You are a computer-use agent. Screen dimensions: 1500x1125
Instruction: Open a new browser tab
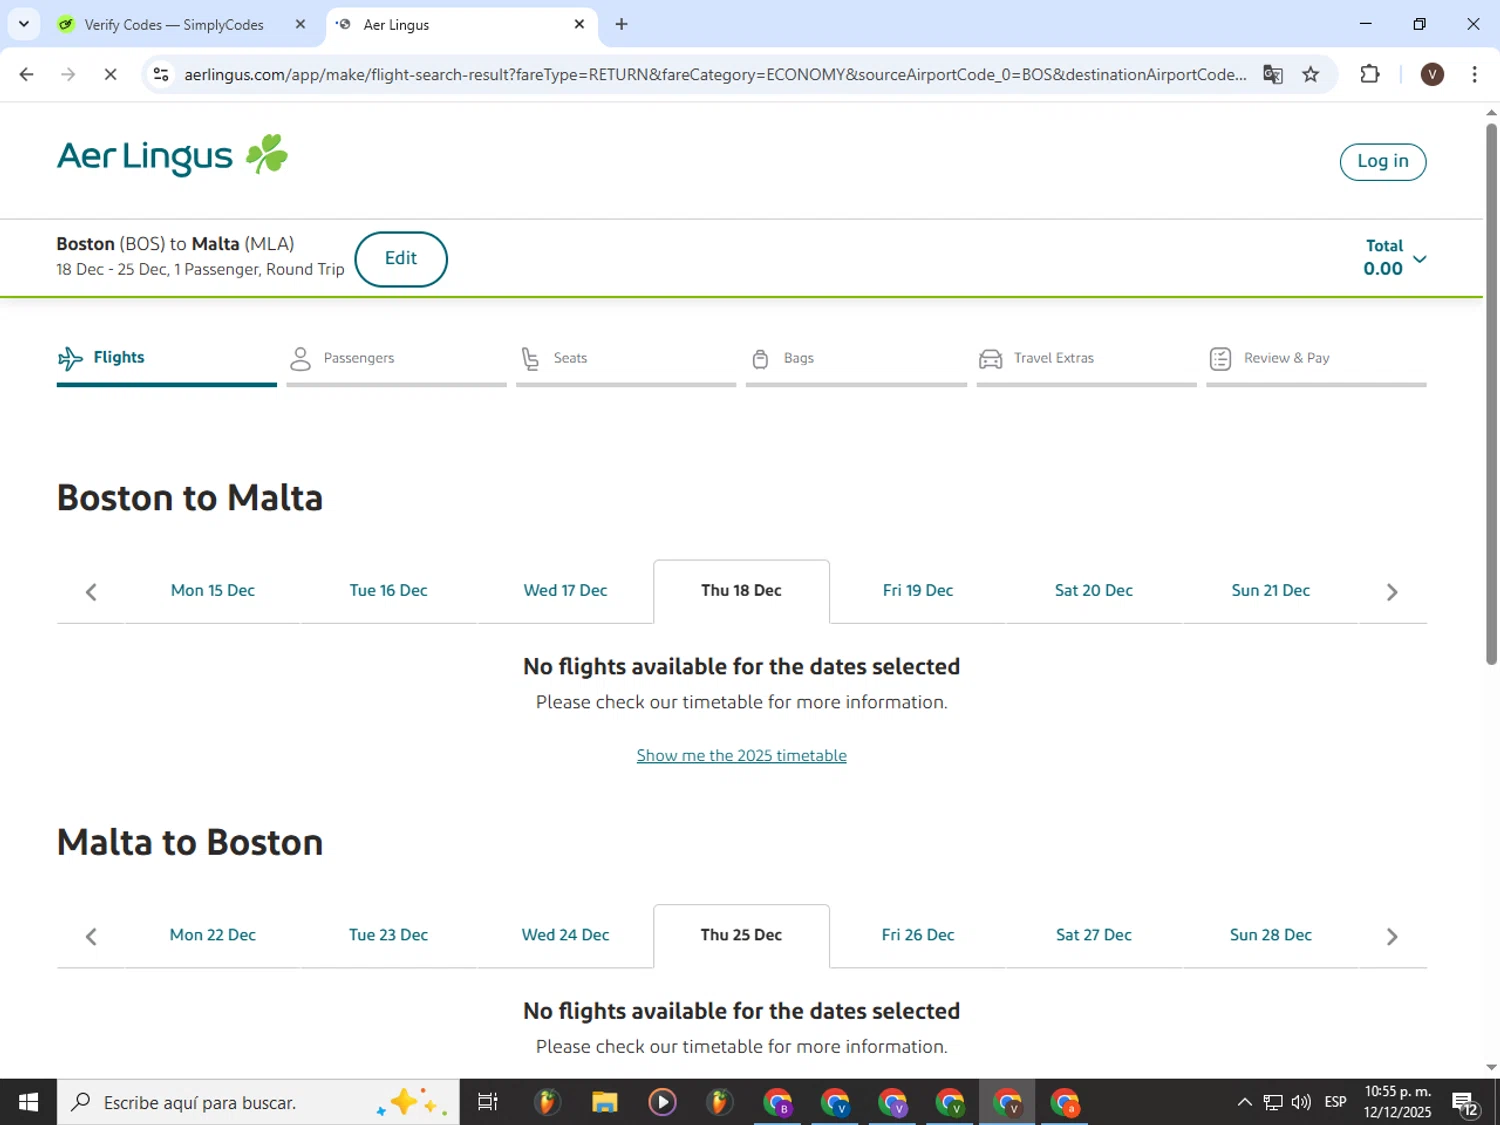coord(622,24)
